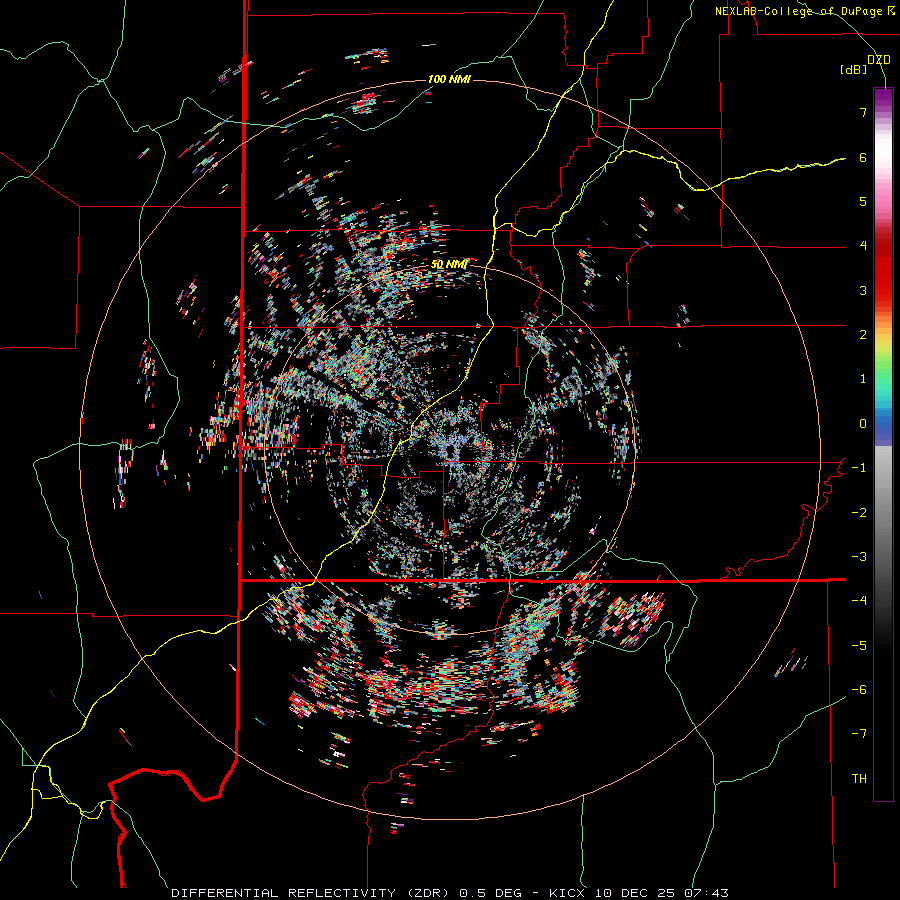Click legend value 3 on color scale
Image resolution: width=900 pixels, height=900 pixels.
[x=863, y=290]
